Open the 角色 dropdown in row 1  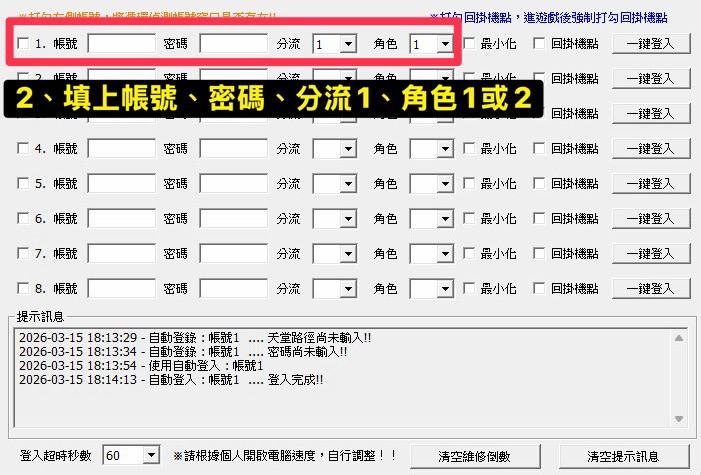pyautogui.click(x=445, y=44)
